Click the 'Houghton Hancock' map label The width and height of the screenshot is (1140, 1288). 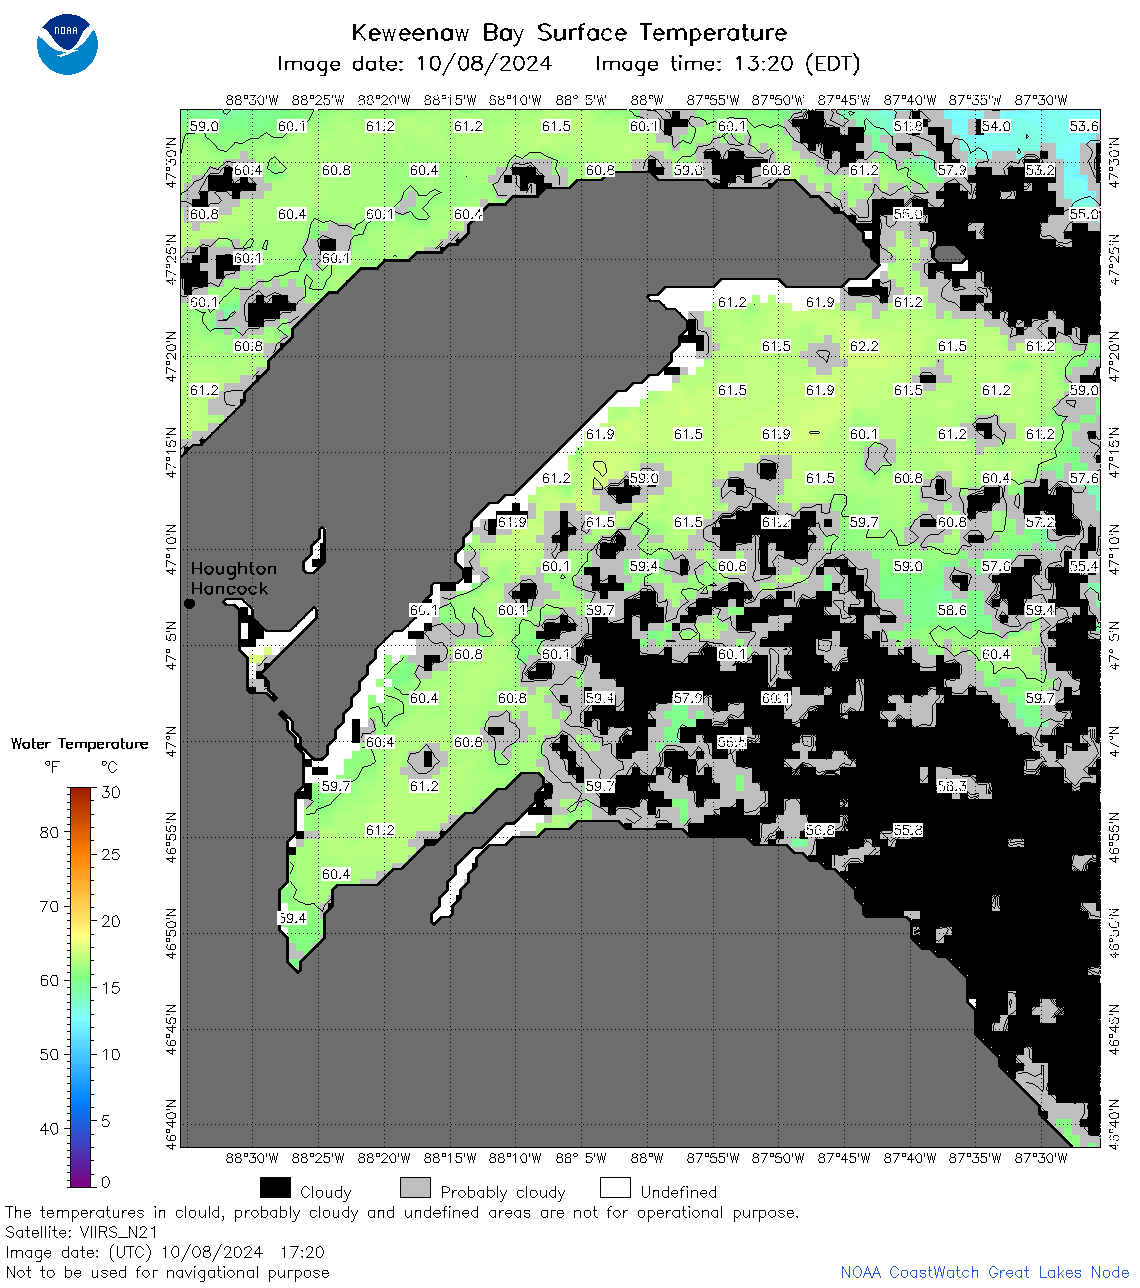click(233, 578)
